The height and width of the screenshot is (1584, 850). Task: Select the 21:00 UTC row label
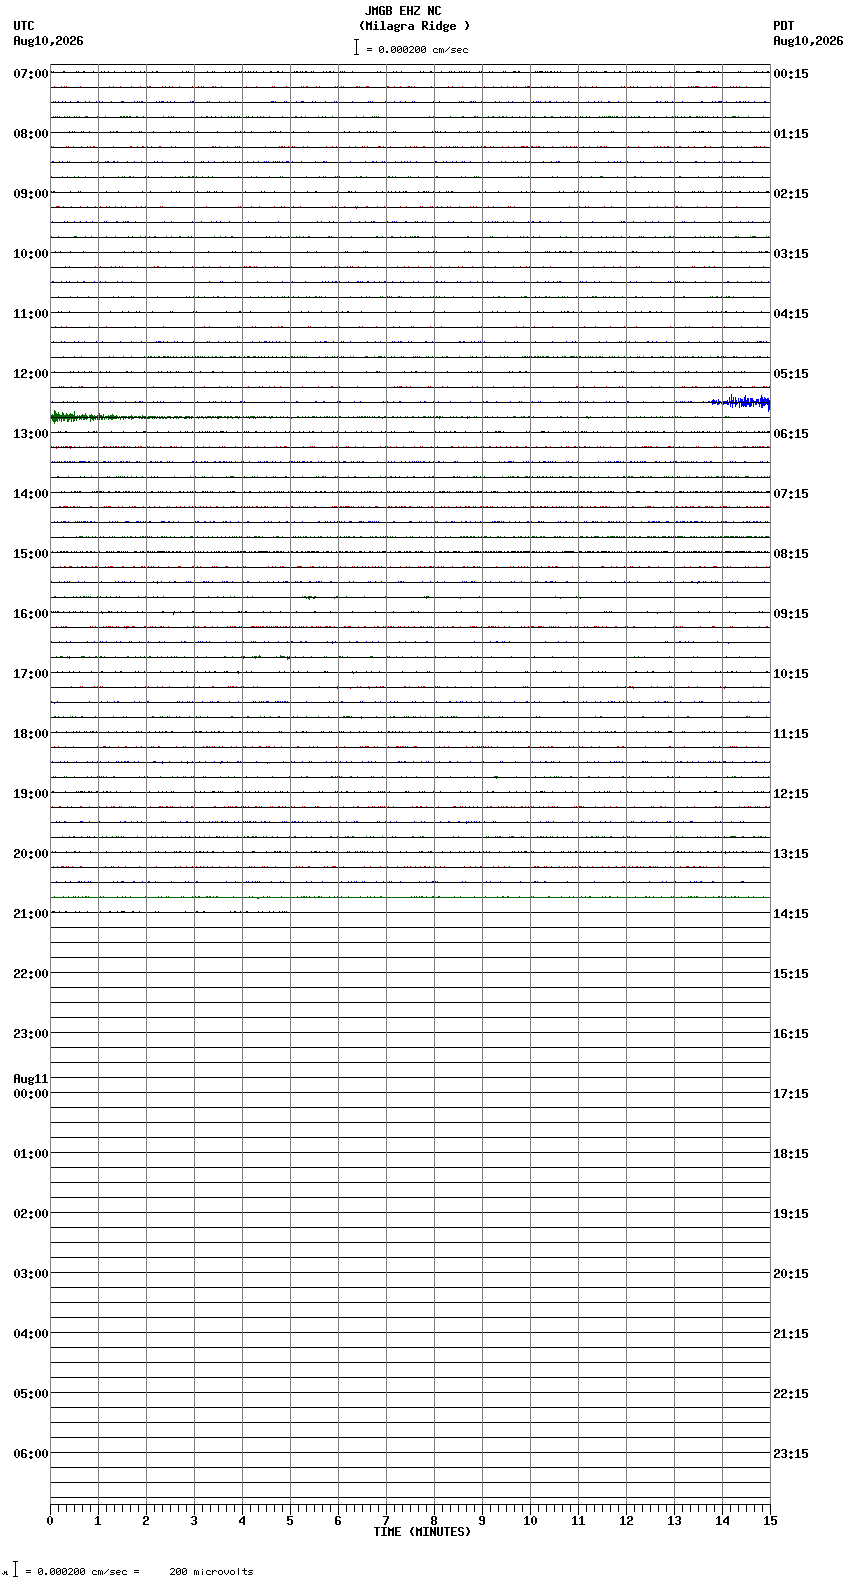[x=31, y=914]
